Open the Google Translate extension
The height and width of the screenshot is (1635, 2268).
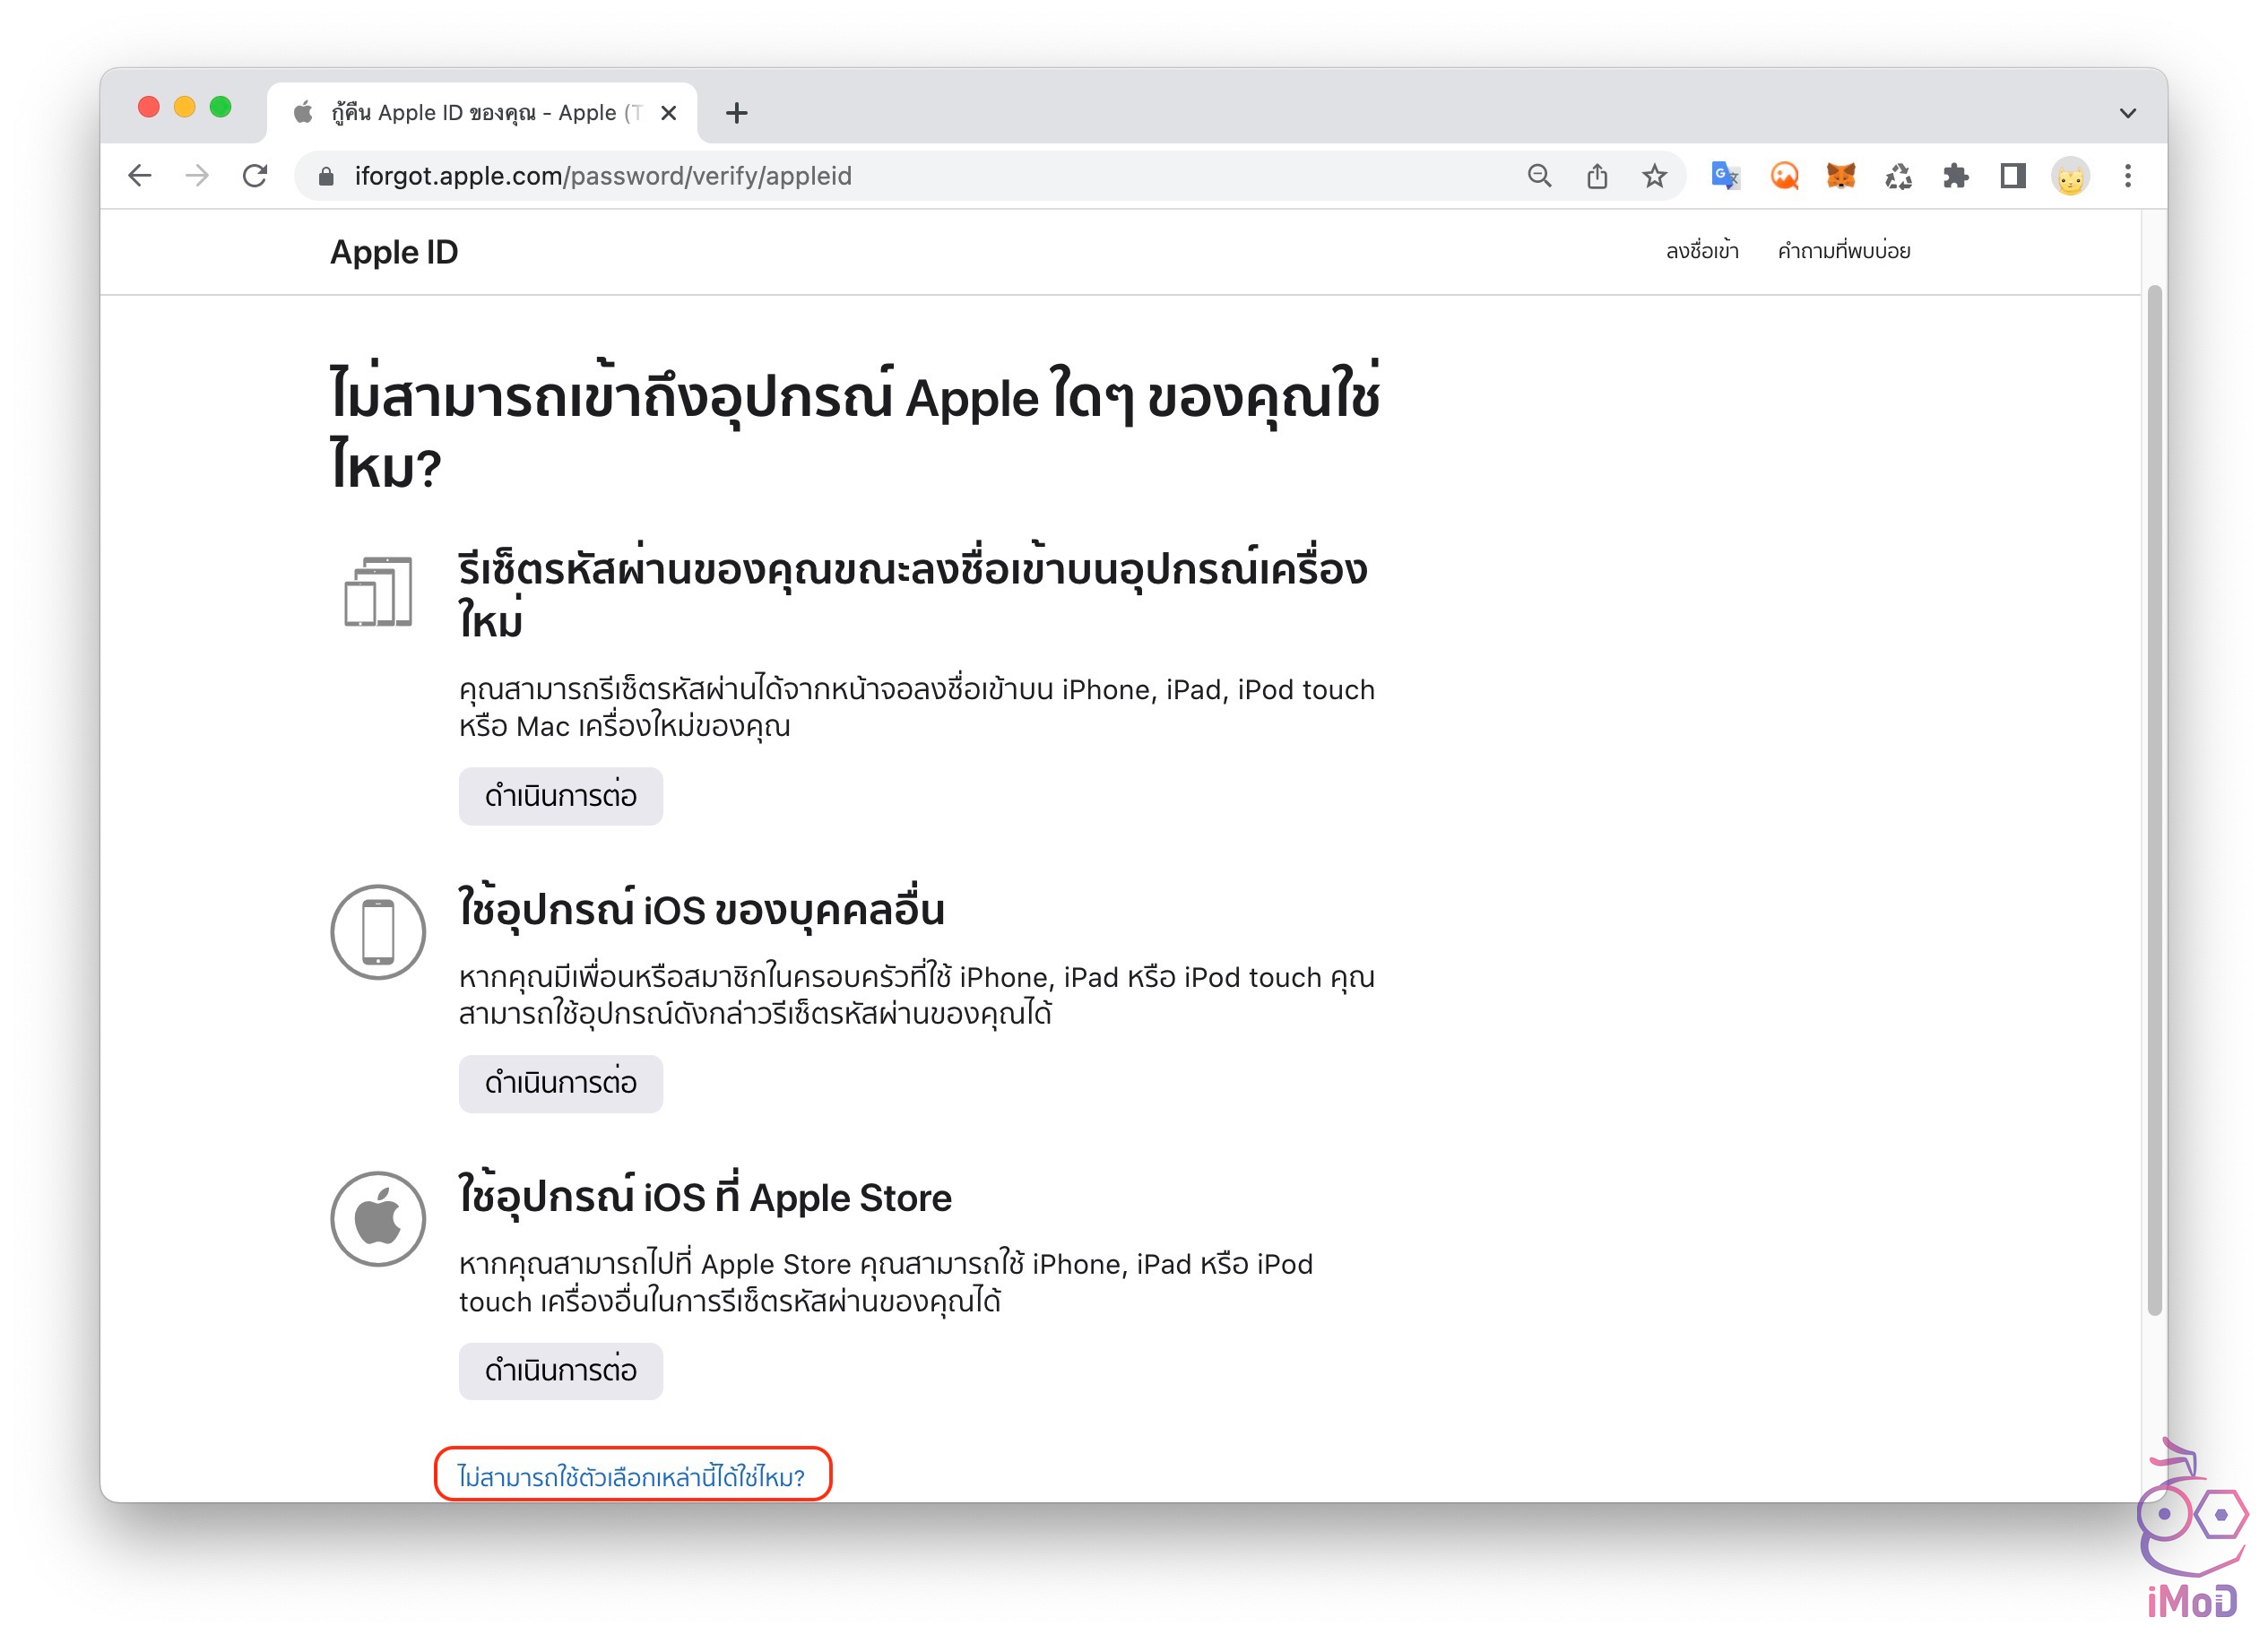pos(1725,176)
